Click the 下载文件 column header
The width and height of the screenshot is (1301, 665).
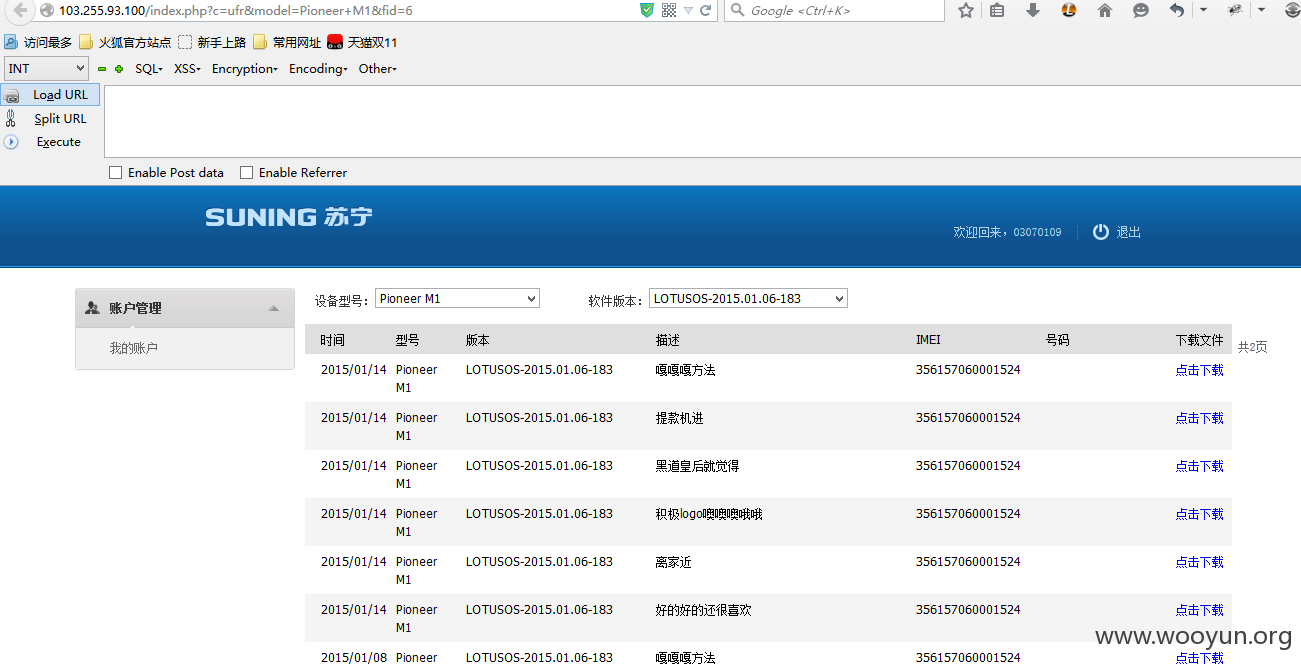click(1199, 340)
